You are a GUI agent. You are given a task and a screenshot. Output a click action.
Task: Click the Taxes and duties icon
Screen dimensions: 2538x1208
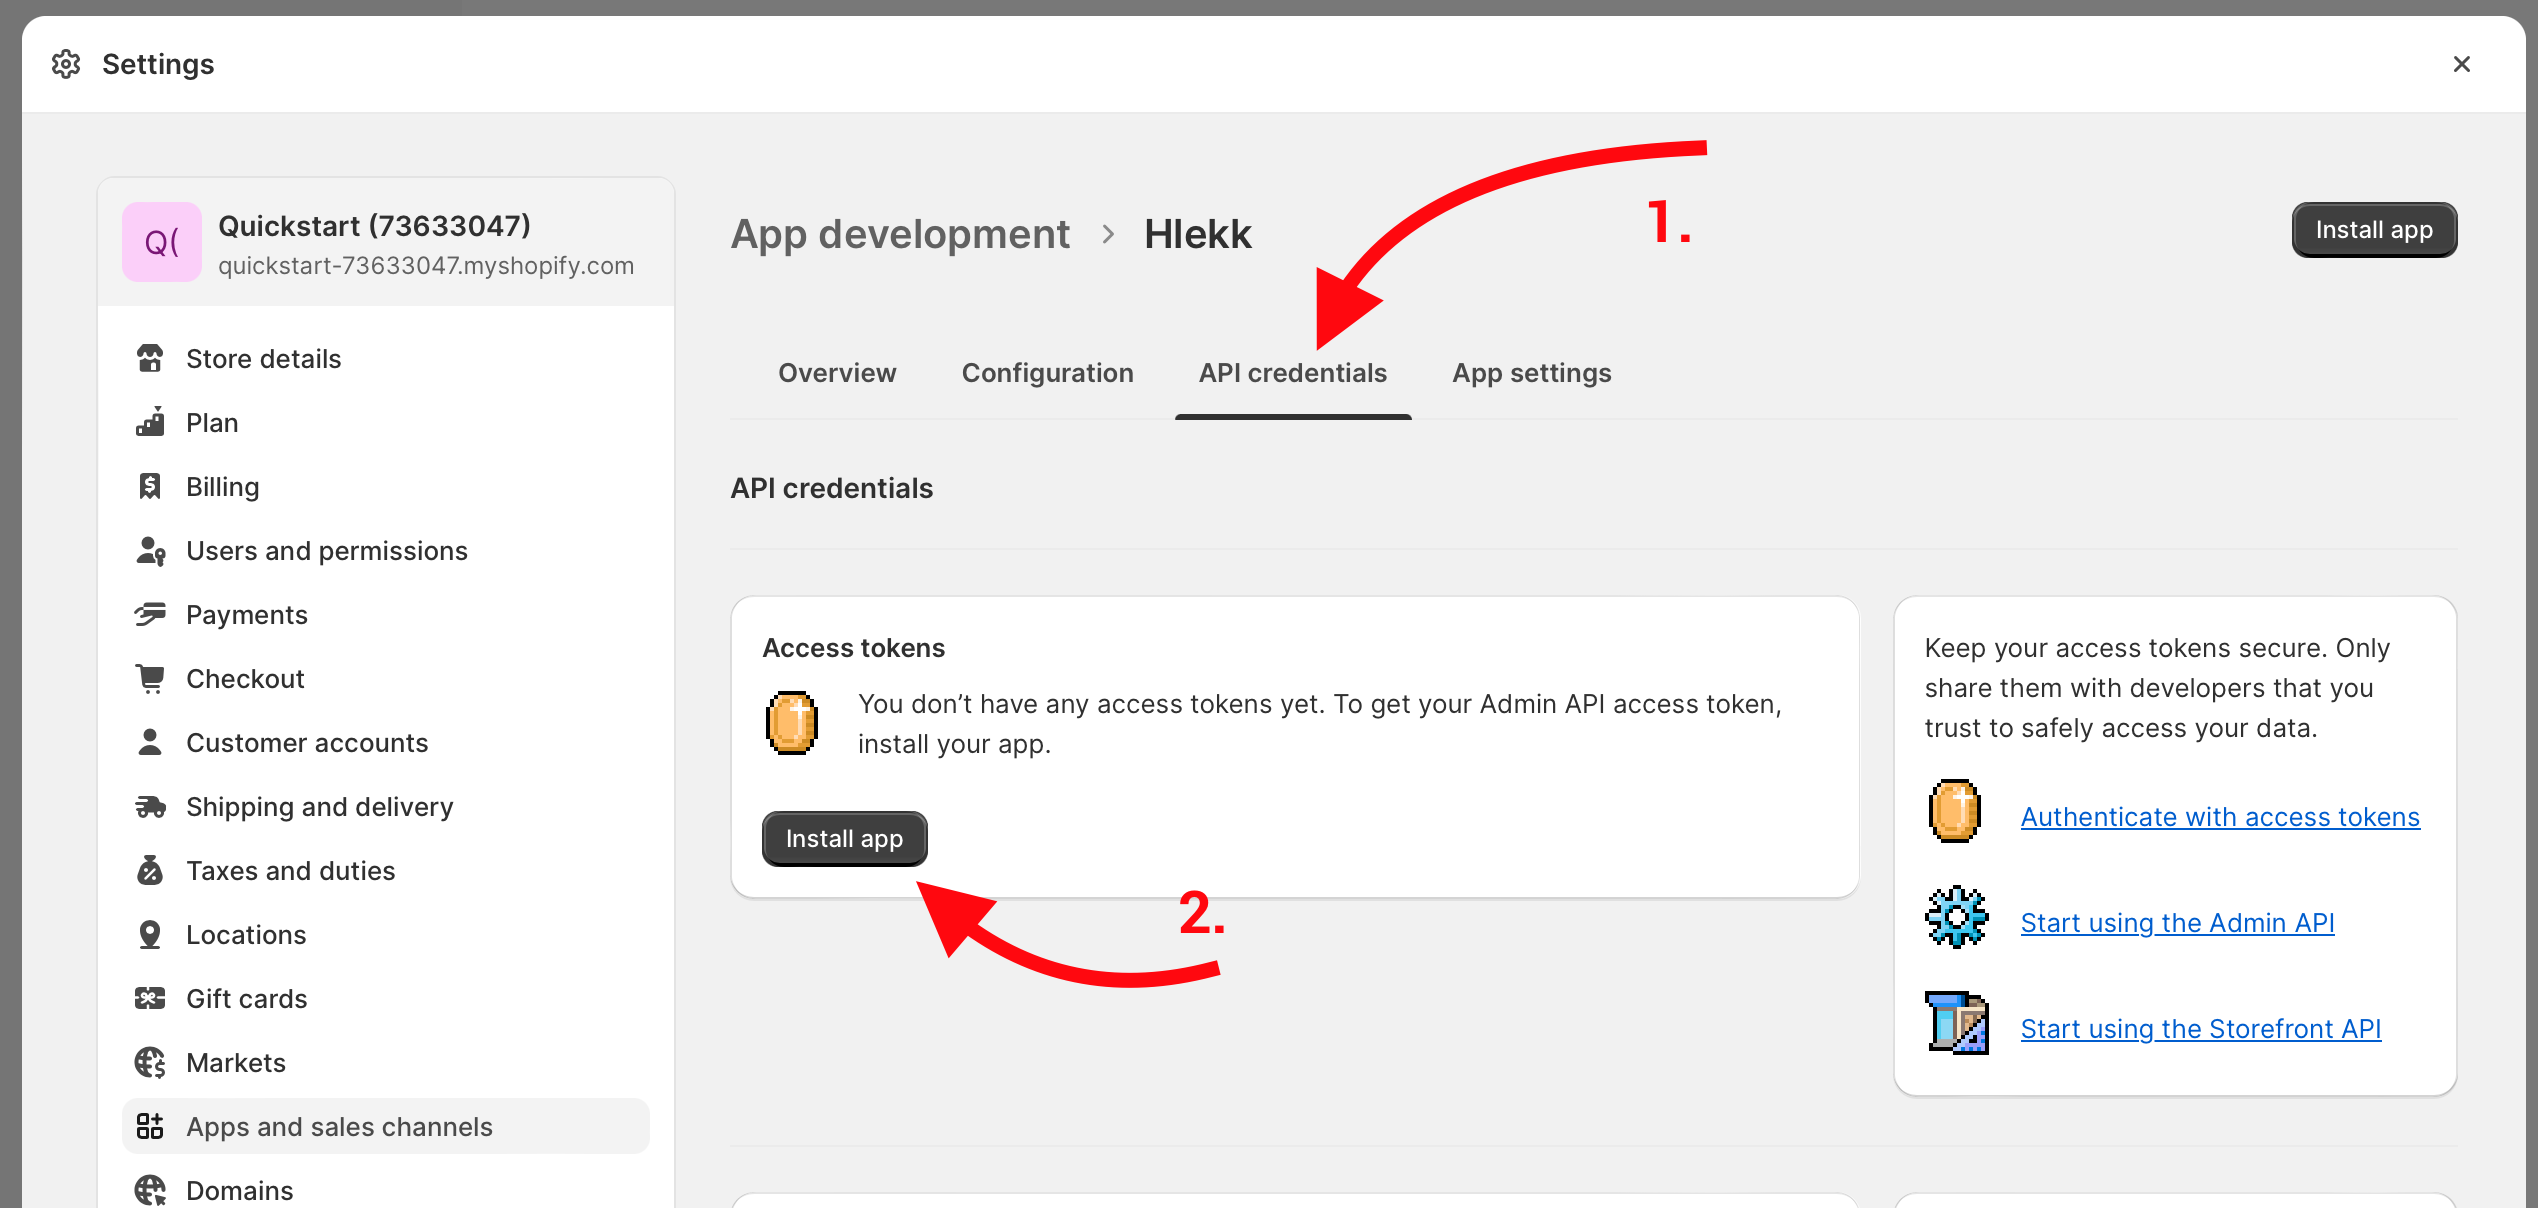(x=150, y=871)
